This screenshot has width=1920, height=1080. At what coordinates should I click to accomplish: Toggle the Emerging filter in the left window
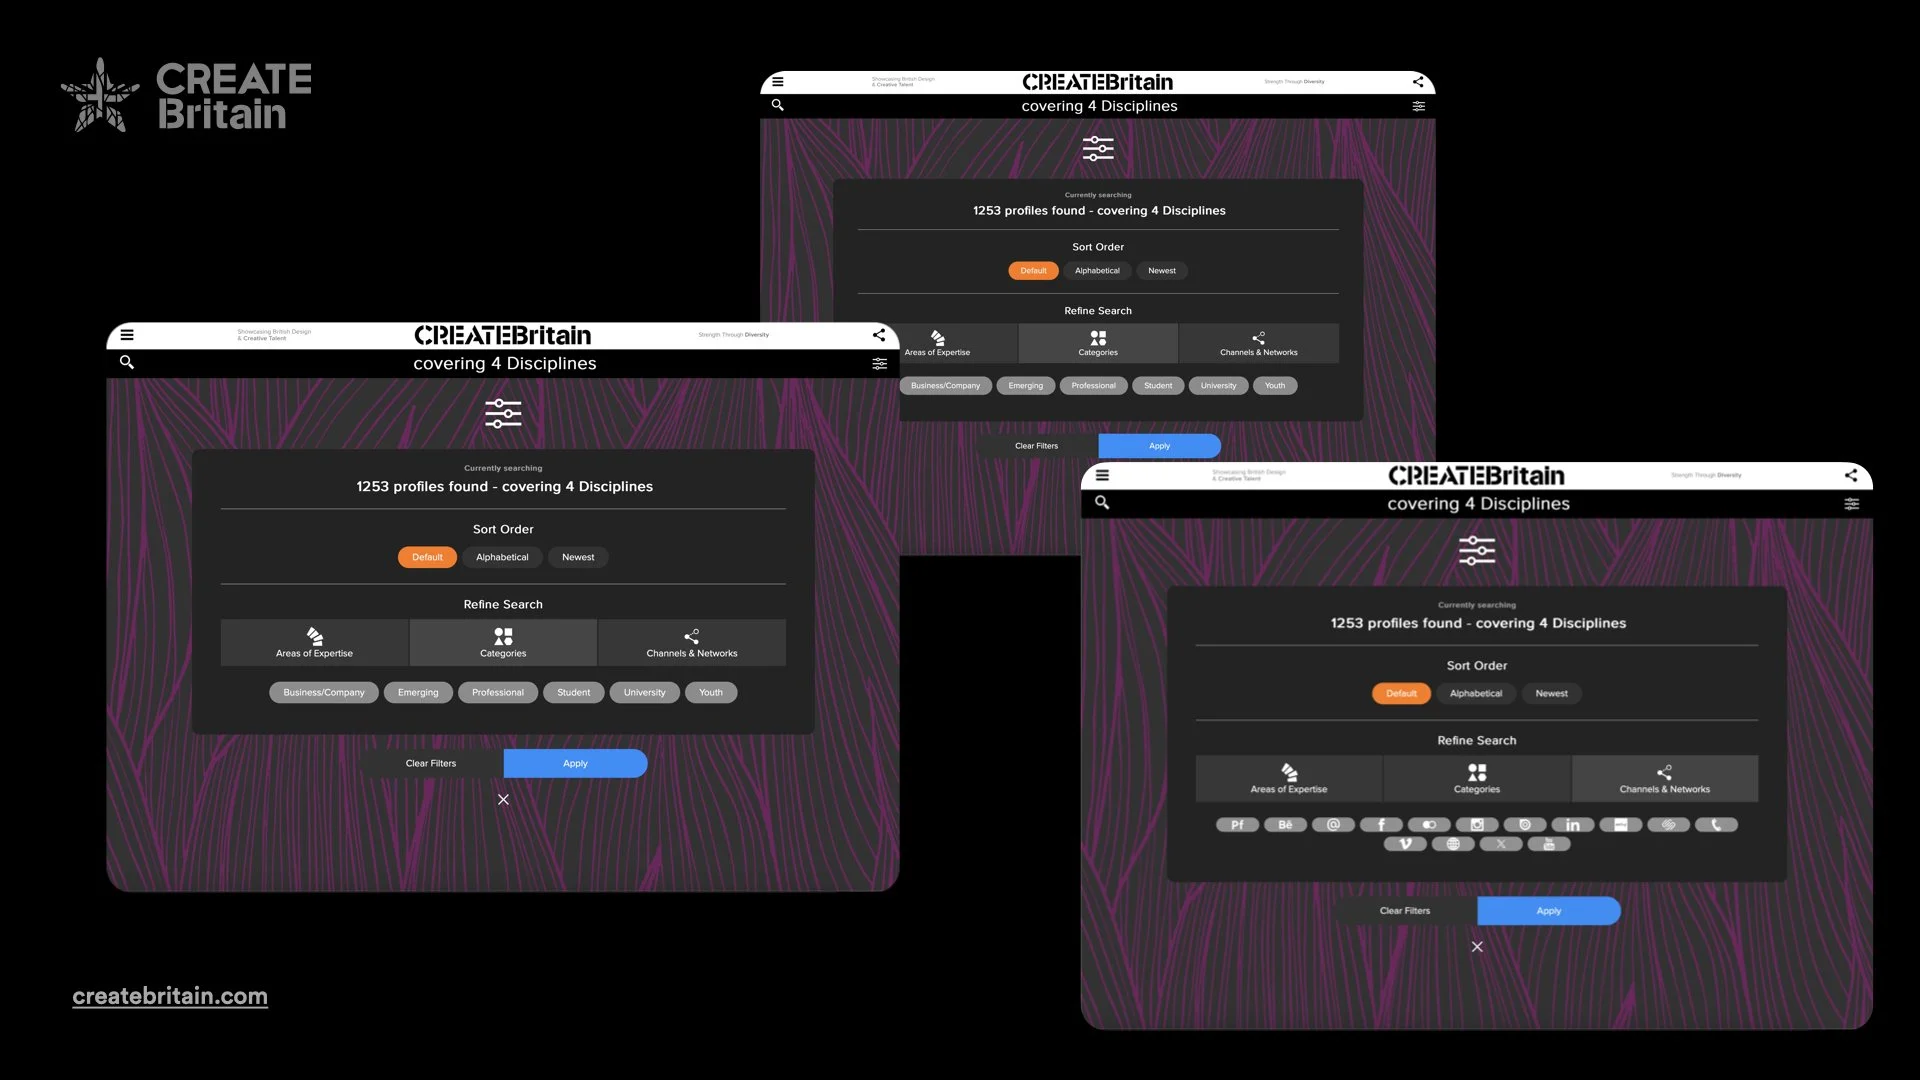[x=418, y=692]
